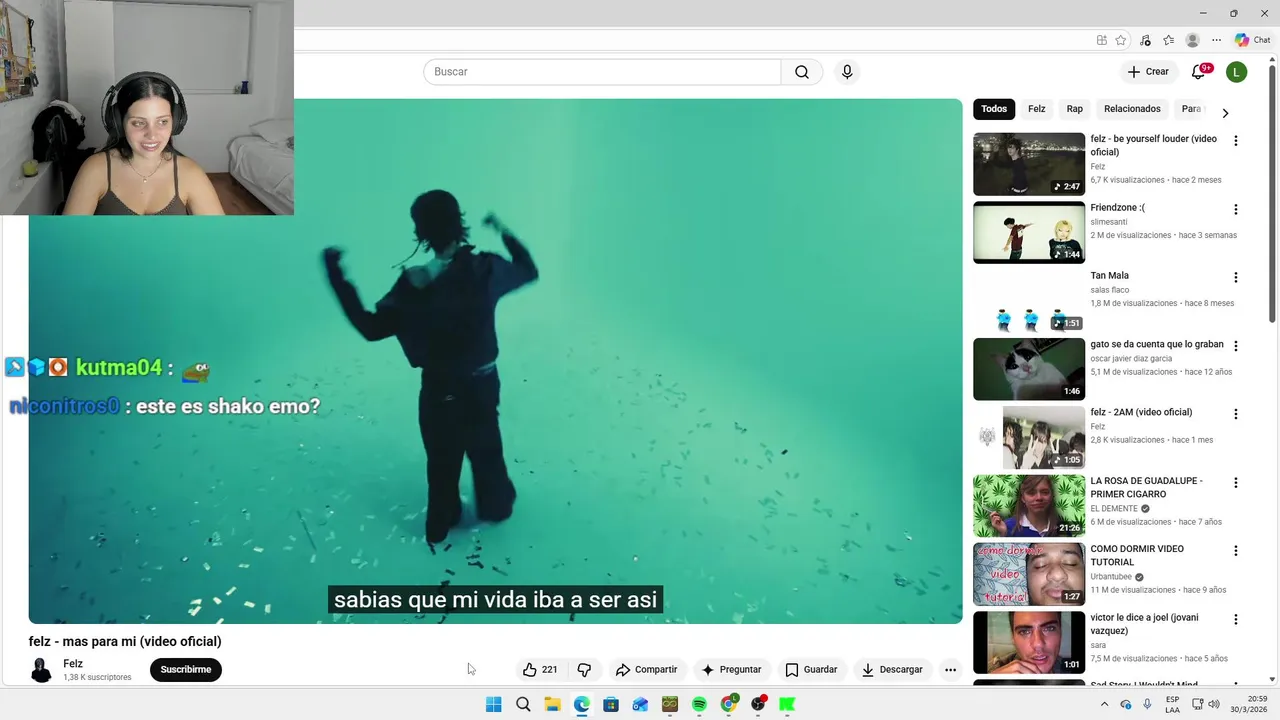Open Spotify from taskbar

click(x=699, y=704)
